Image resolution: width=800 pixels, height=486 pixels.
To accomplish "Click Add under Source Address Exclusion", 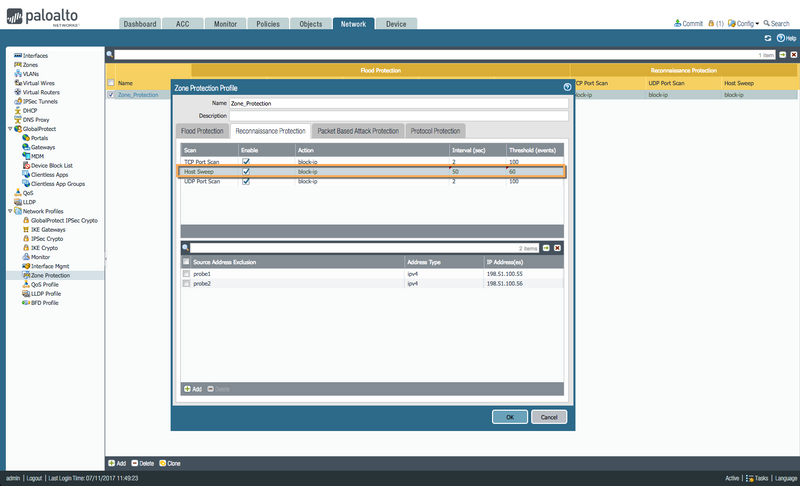I will pos(192,387).
